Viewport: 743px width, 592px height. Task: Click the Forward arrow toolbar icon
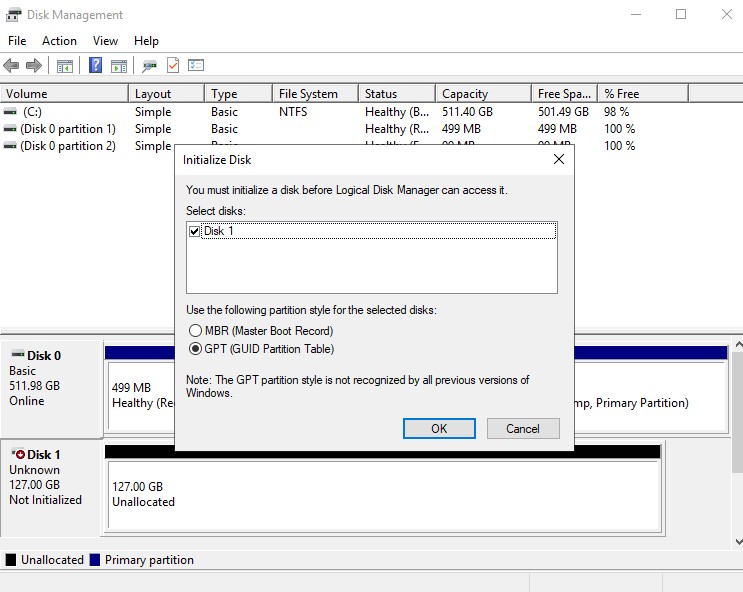pos(34,65)
